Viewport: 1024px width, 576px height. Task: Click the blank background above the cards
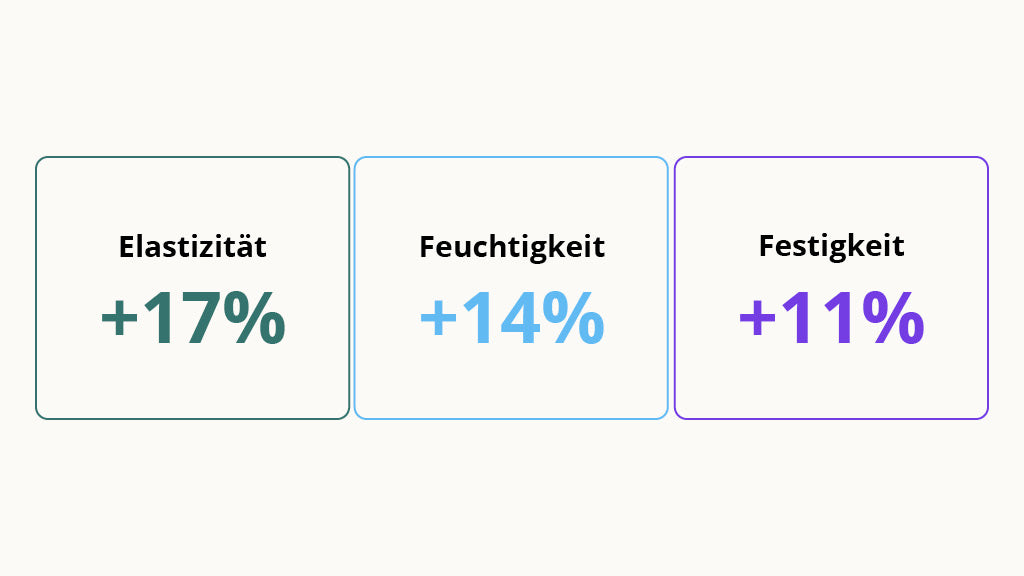(x=512, y=77)
